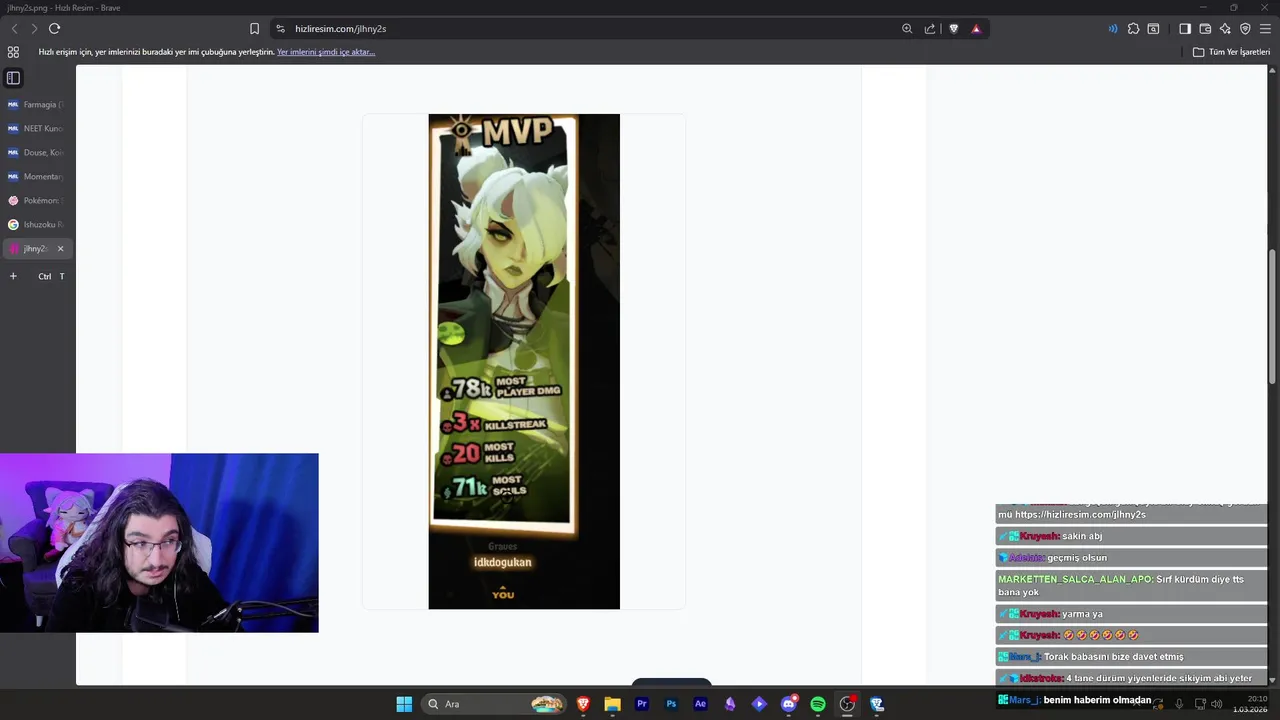Open the Windows Start menu
This screenshot has width=1280, height=720.
(404, 704)
